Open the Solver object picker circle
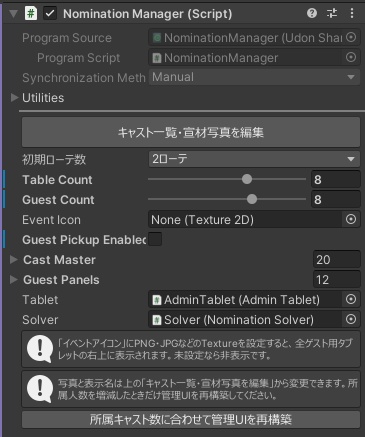 pyautogui.click(x=351, y=319)
